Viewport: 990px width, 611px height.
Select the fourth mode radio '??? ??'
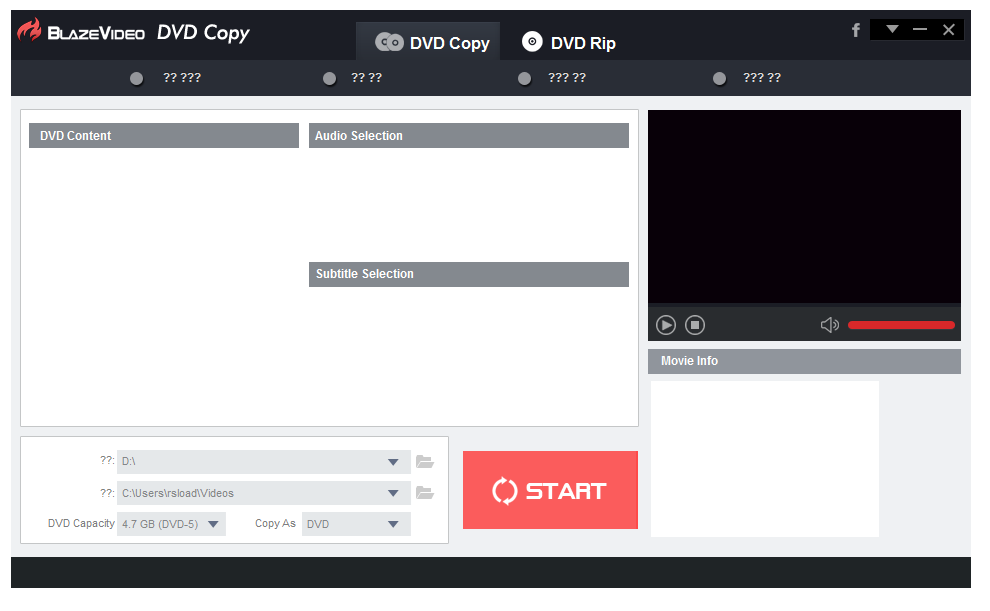point(719,78)
